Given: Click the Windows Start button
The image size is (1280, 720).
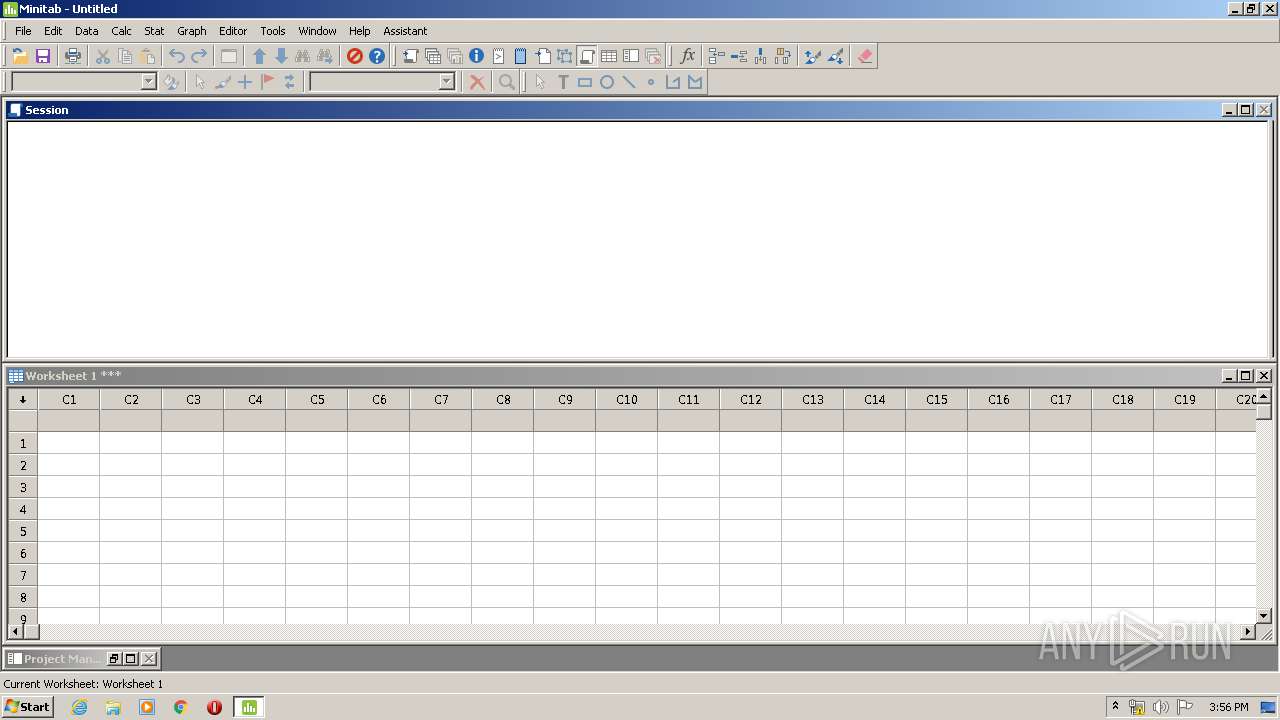Looking at the screenshot, I should click(x=27, y=707).
